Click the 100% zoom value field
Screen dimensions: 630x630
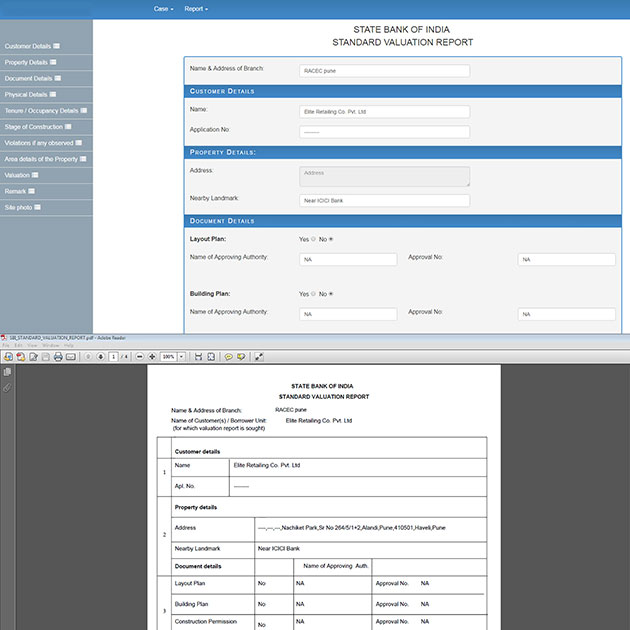[168, 356]
